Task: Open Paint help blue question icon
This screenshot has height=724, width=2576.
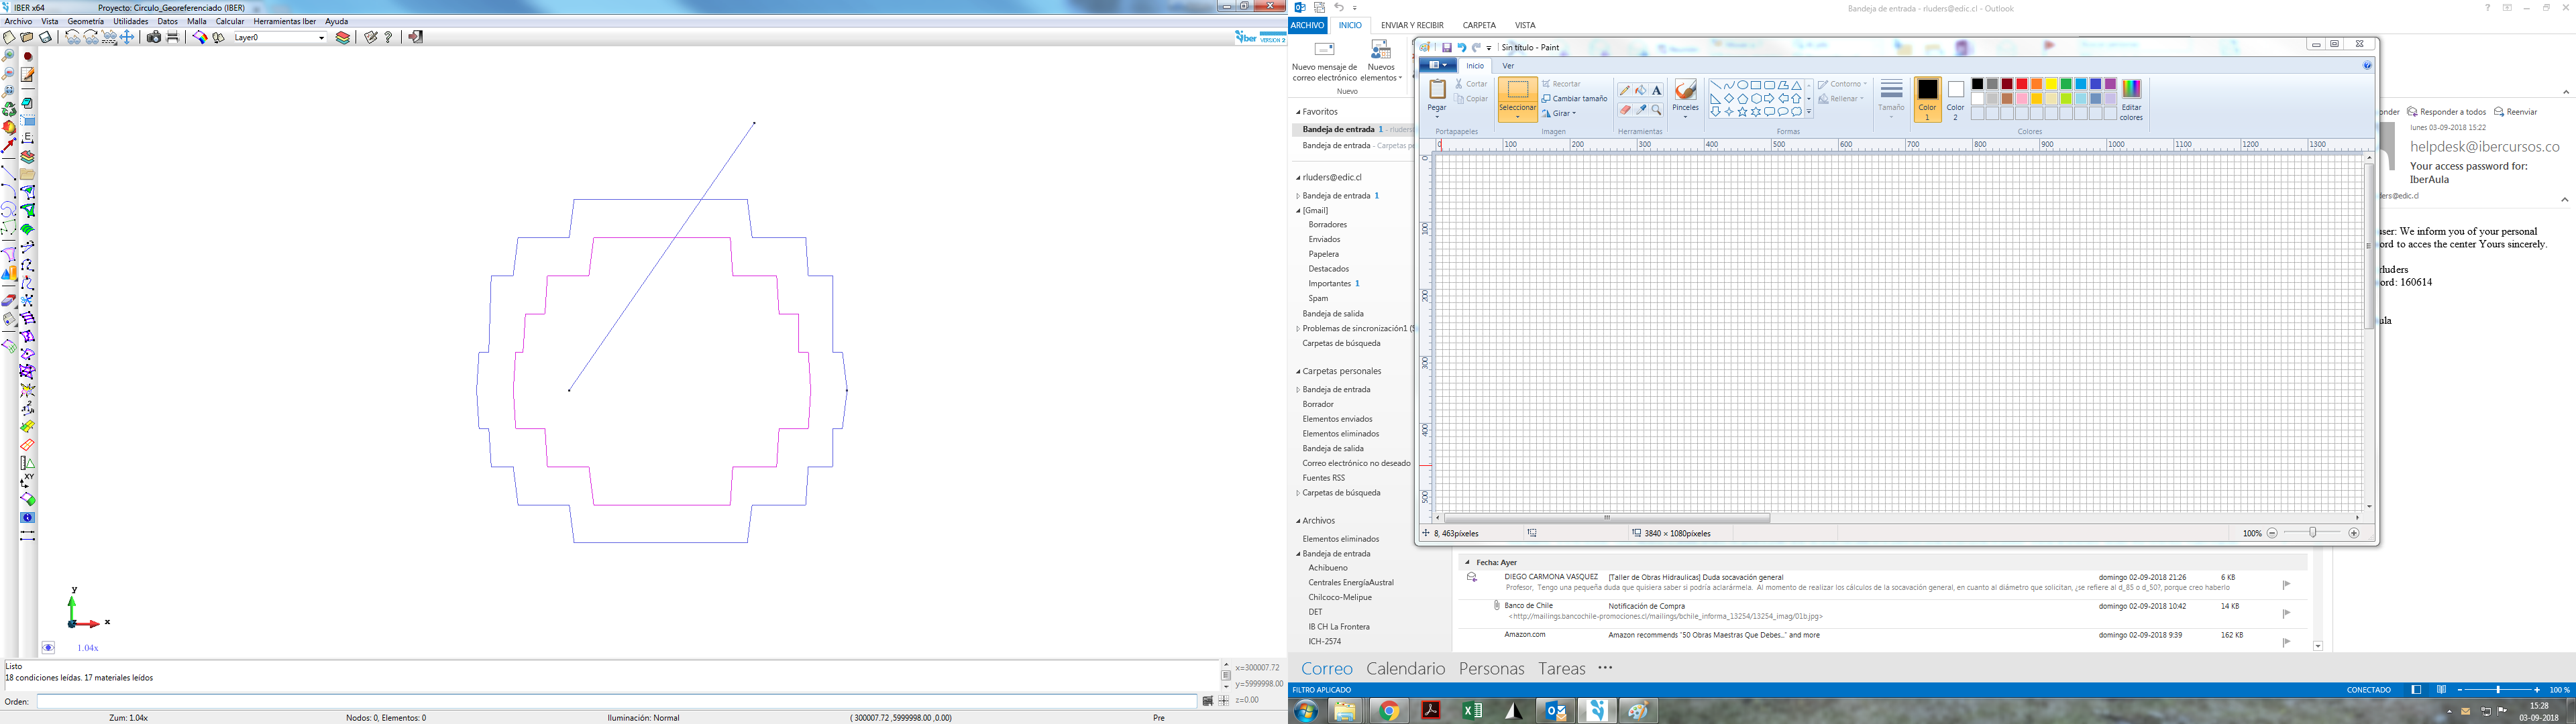Action: click(2367, 65)
